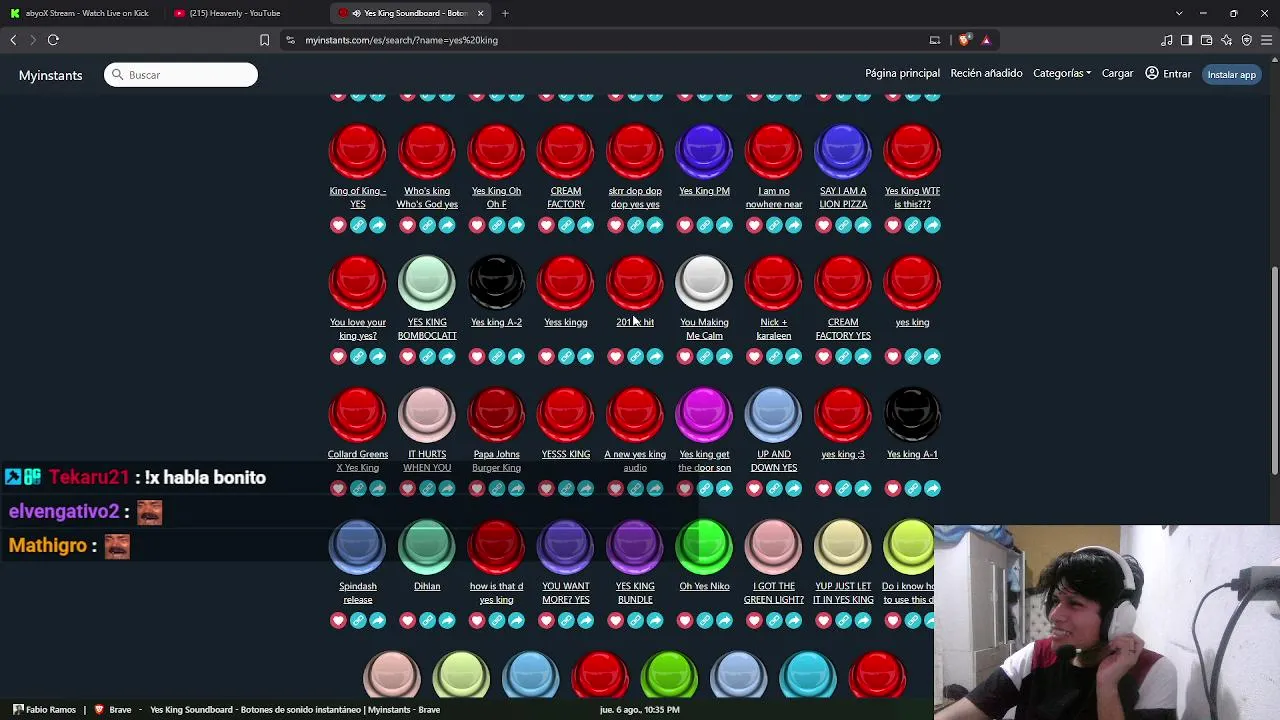
Task: Copy link of 'Spindash release' sound
Action: [358, 621]
